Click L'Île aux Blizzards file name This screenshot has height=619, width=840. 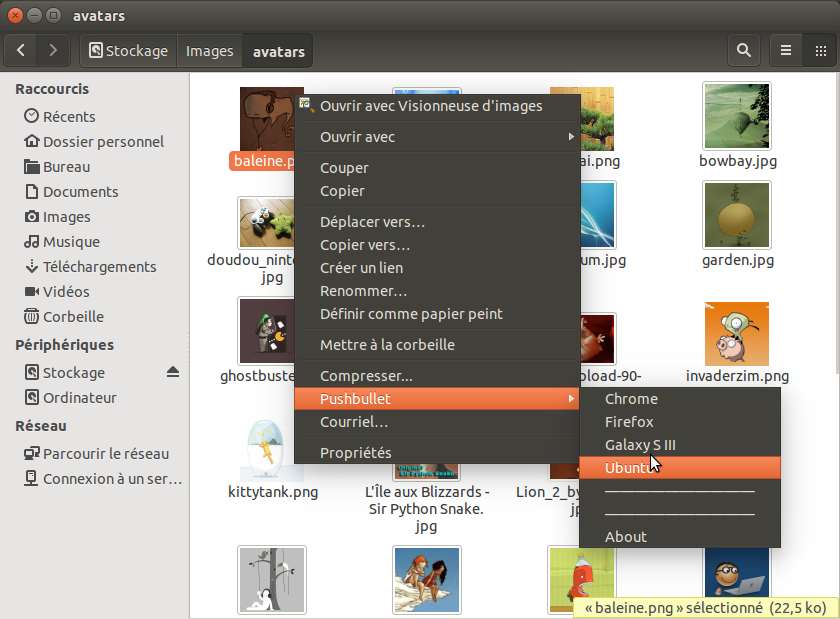[426, 509]
